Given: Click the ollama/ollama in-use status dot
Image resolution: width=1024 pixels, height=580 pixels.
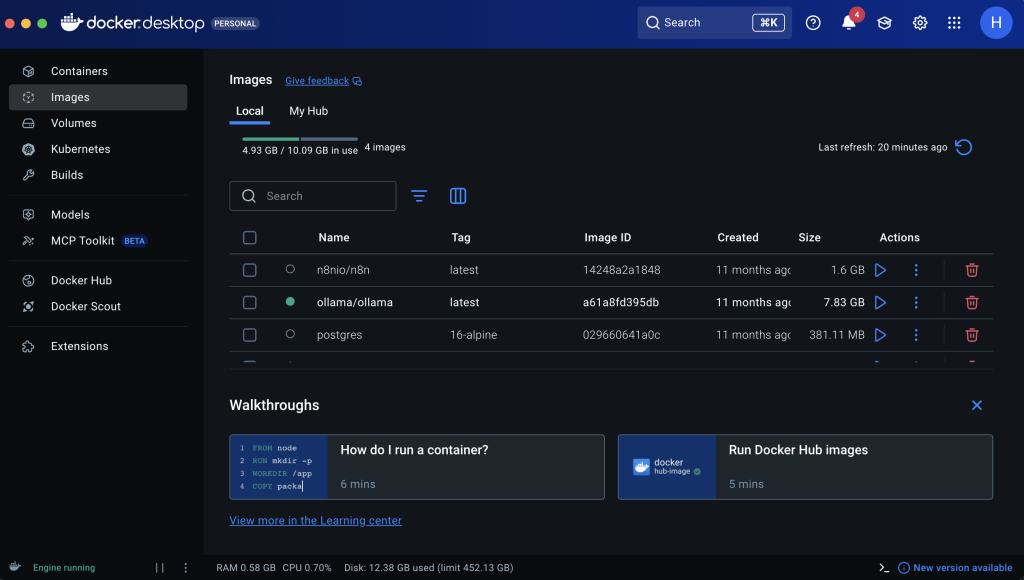Looking at the screenshot, I should pyautogui.click(x=290, y=302).
